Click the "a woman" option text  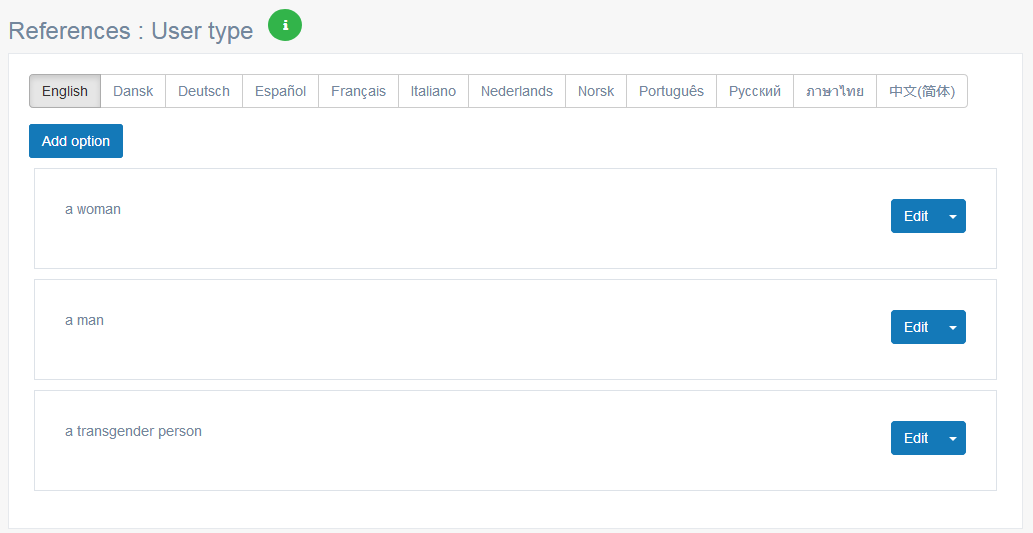pyautogui.click(x=93, y=210)
